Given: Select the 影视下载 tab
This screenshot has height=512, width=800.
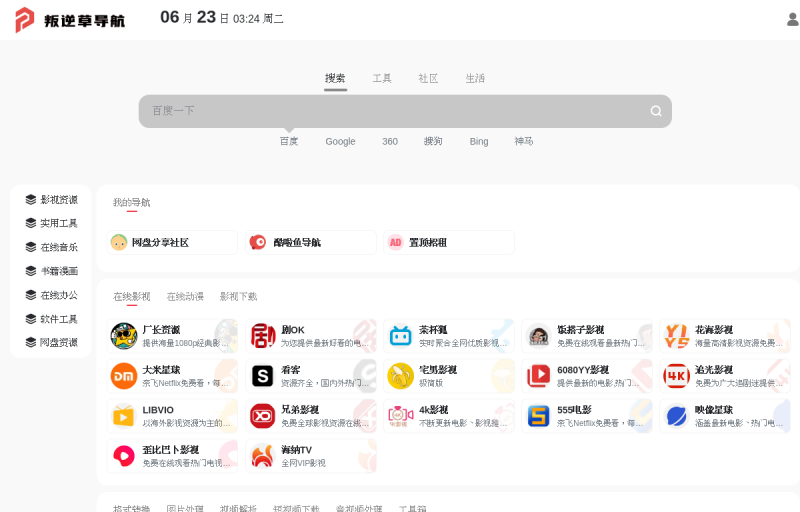Looking at the screenshot, I should click(x=238, y=296).
